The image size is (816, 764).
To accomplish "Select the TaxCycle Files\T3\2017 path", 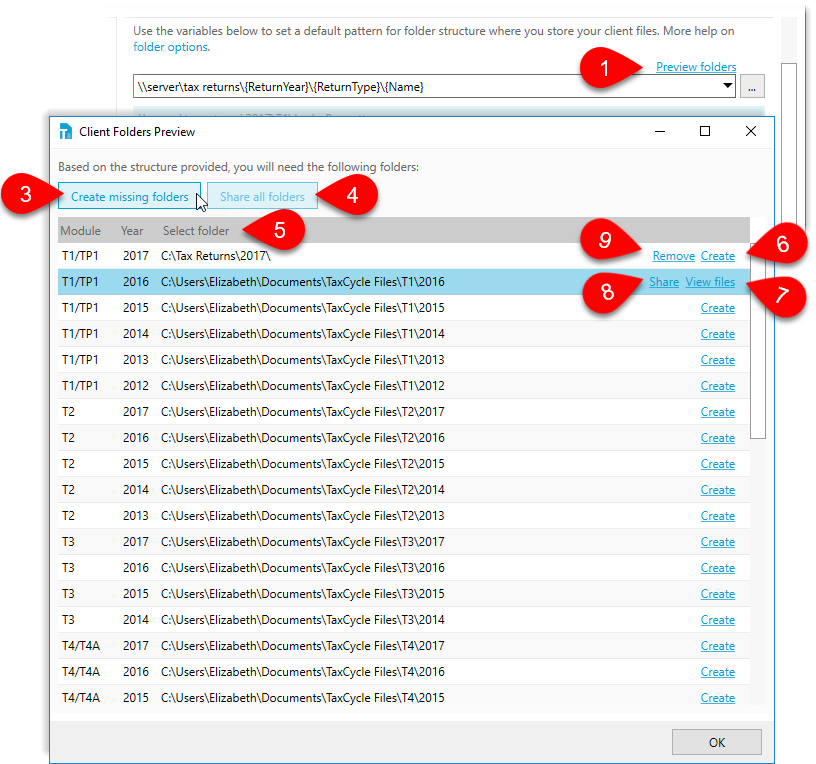I will coord(303,542).
